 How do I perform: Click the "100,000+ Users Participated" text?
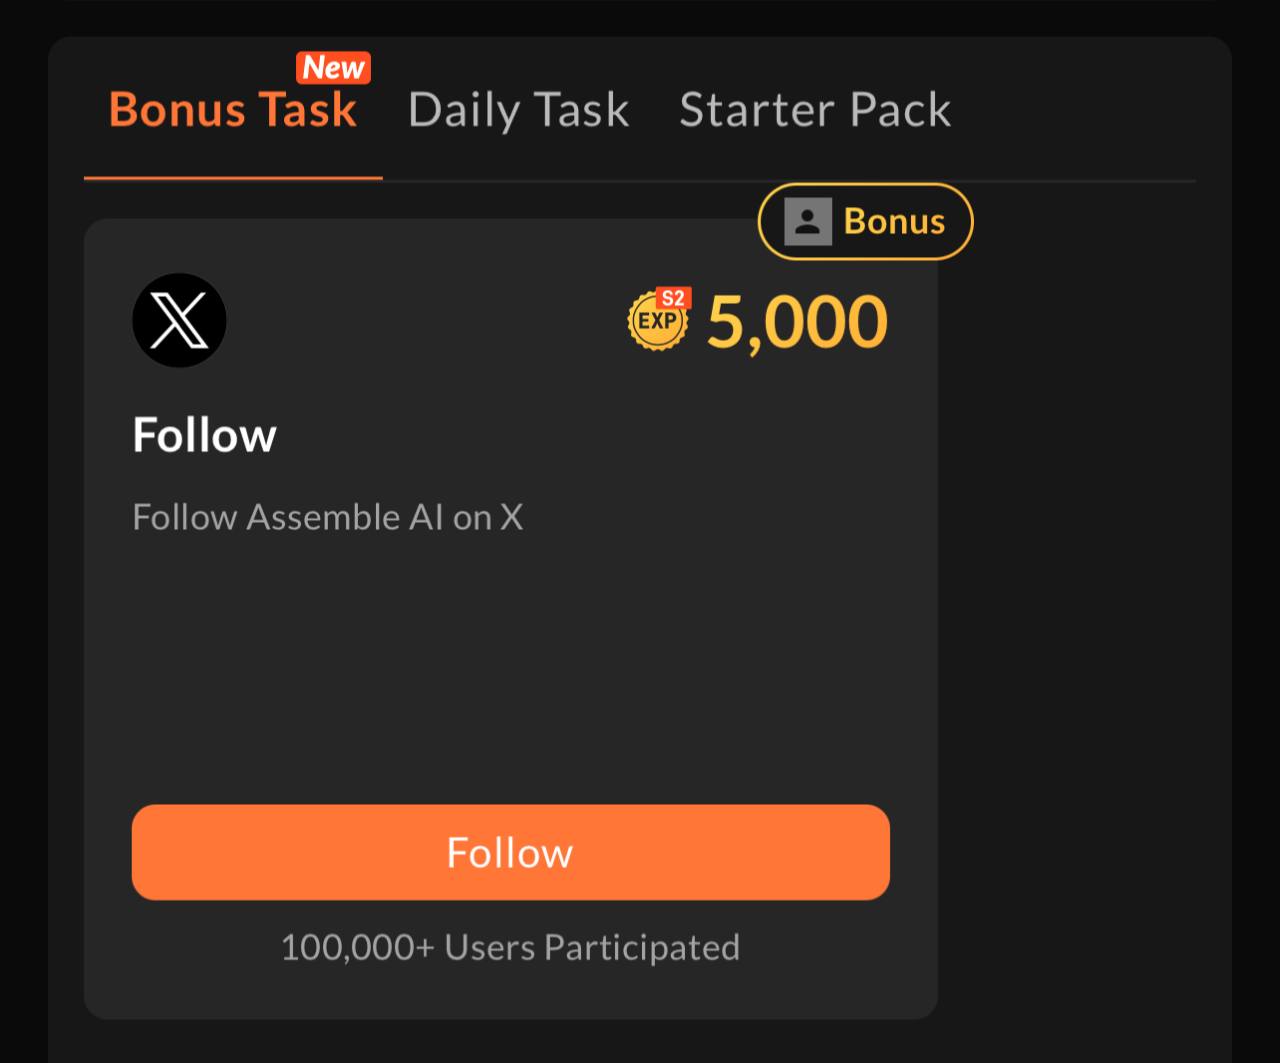[510, 947]
